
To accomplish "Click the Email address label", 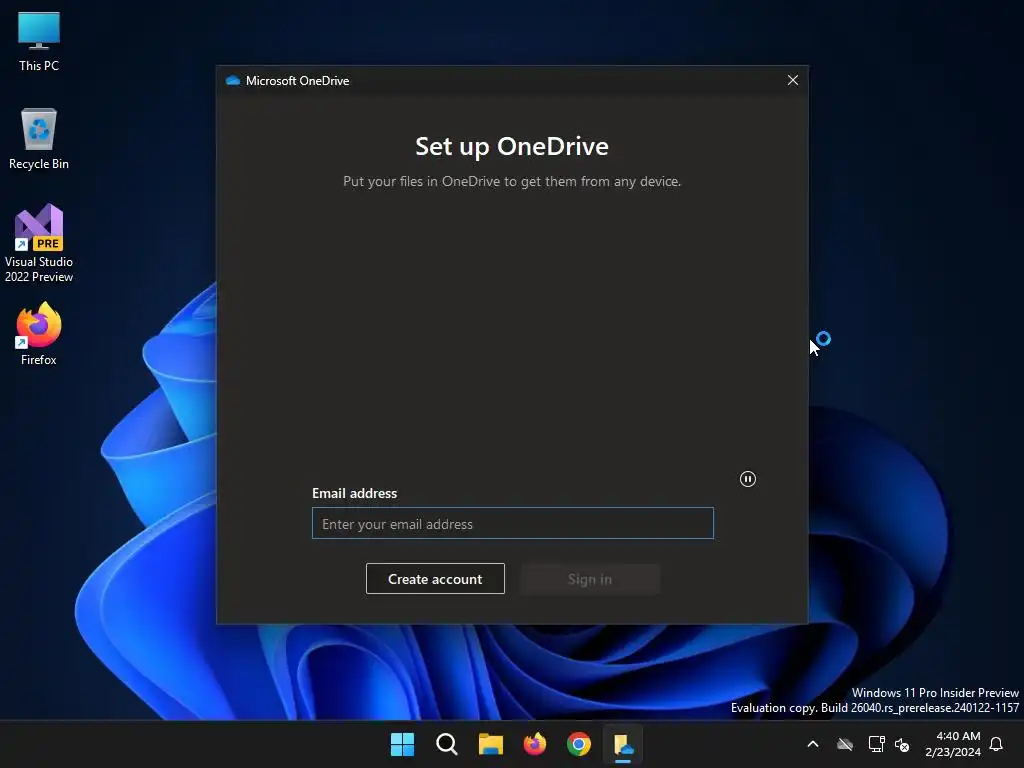I will [x=355, y=493].
